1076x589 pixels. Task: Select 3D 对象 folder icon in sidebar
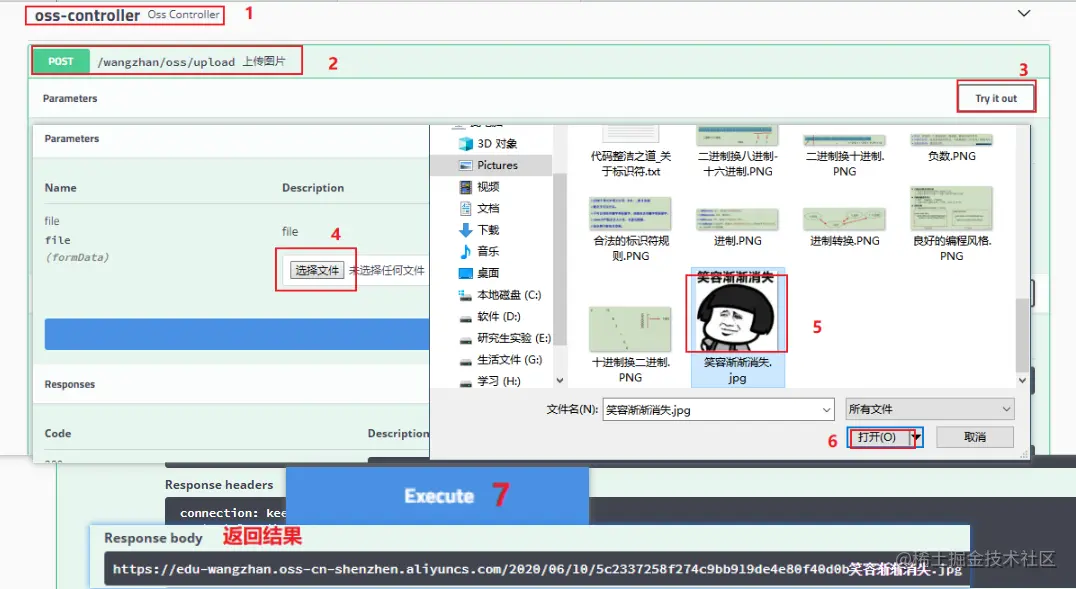(x=466, y=143)
